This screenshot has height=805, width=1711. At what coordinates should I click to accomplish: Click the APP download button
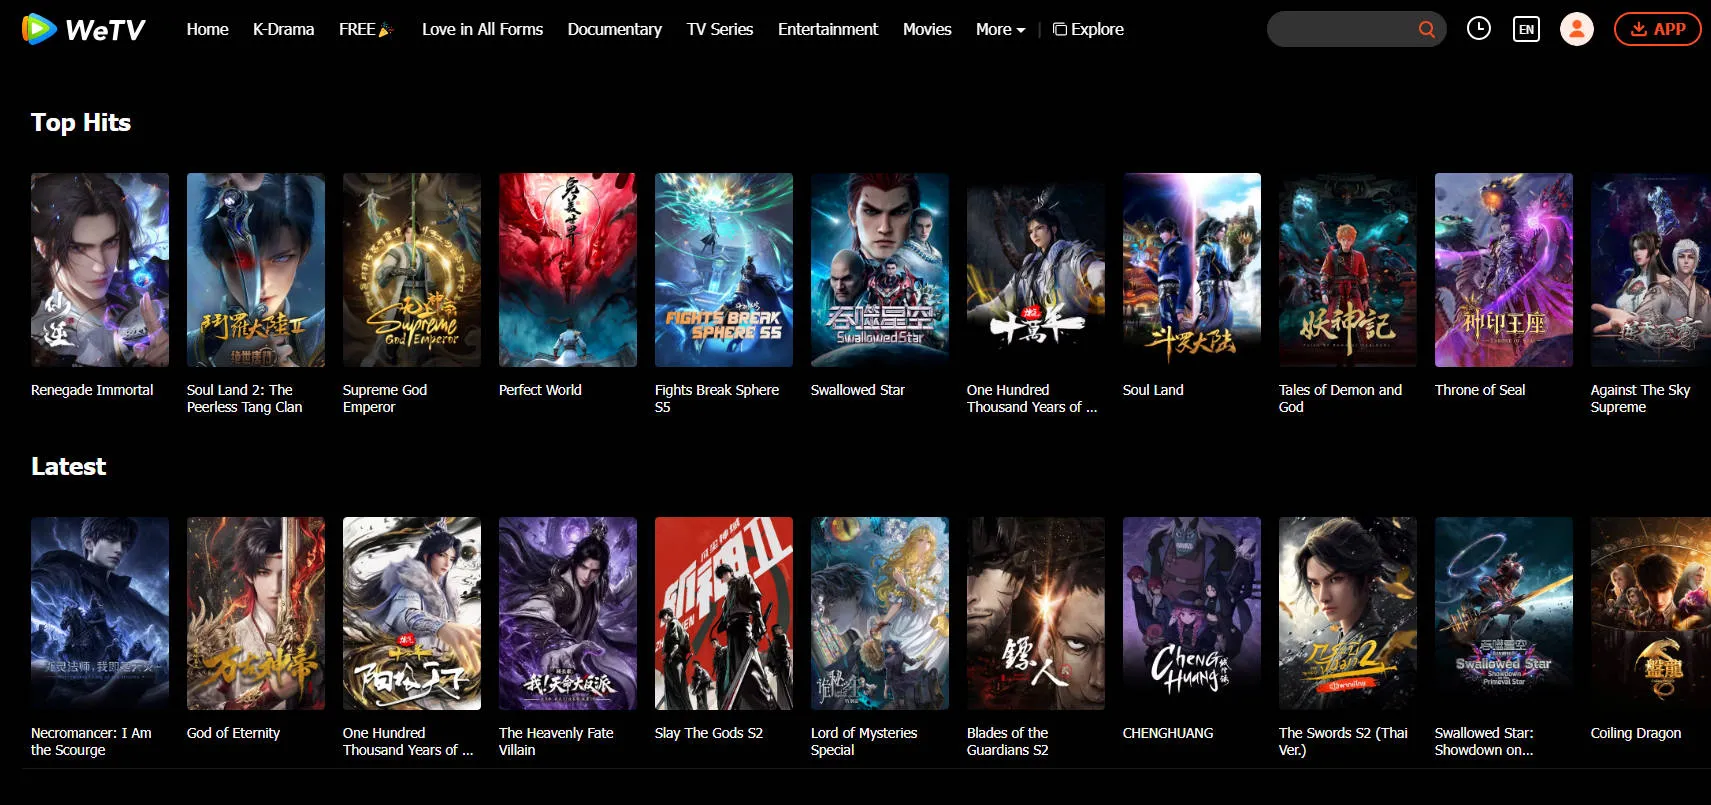click(x=1657, y=29)
